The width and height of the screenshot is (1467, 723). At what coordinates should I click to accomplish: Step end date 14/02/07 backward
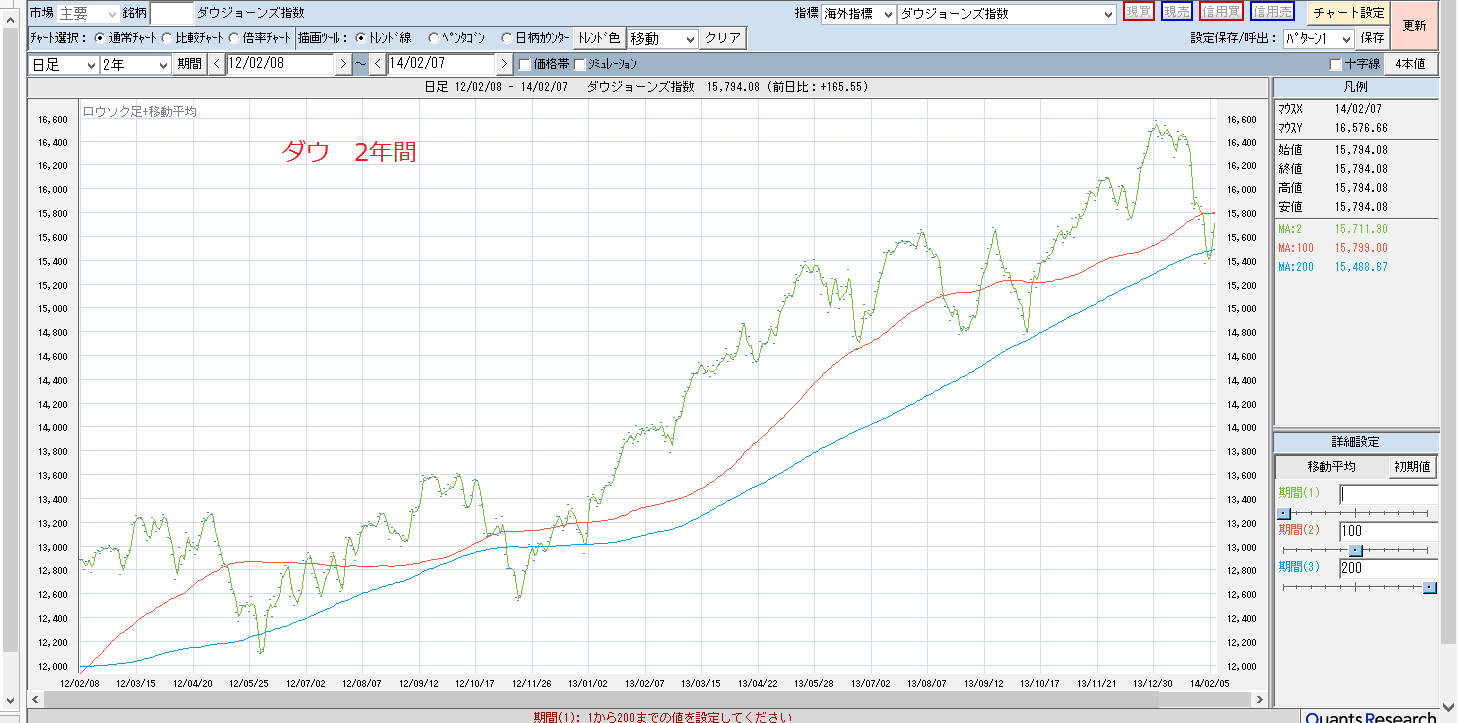(378, 64)
